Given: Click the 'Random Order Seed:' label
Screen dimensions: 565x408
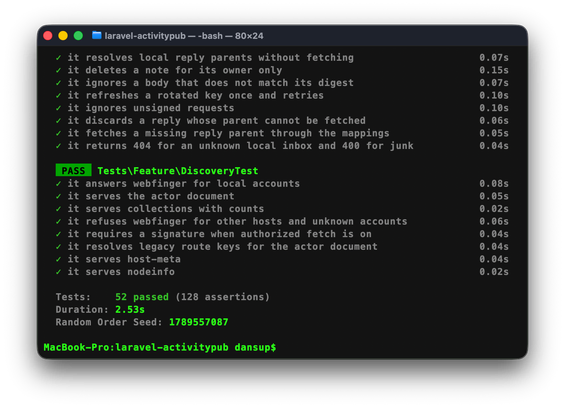Looking at the screenshot, I should pos(109,322).
